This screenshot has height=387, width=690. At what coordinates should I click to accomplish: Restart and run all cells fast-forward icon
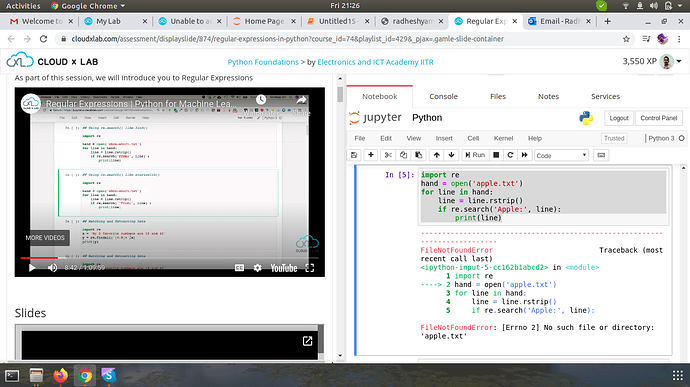[x=525, y=155]
